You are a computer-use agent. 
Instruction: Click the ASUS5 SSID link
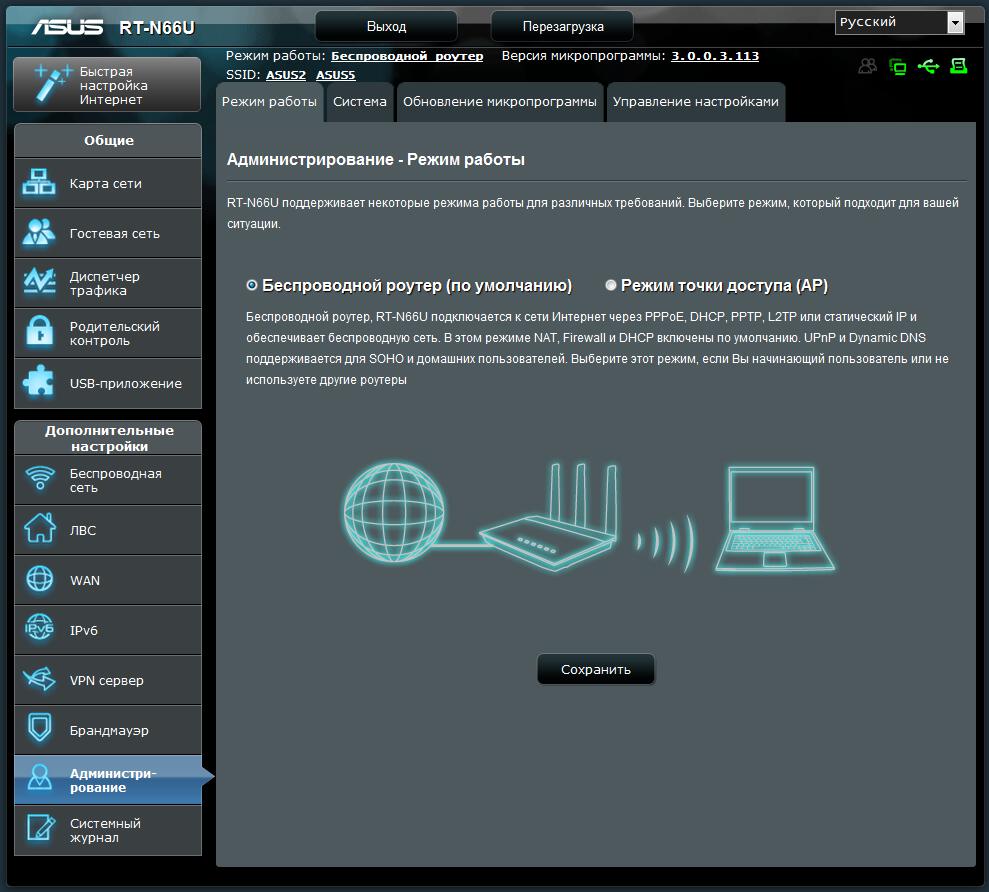click(336, 75)
